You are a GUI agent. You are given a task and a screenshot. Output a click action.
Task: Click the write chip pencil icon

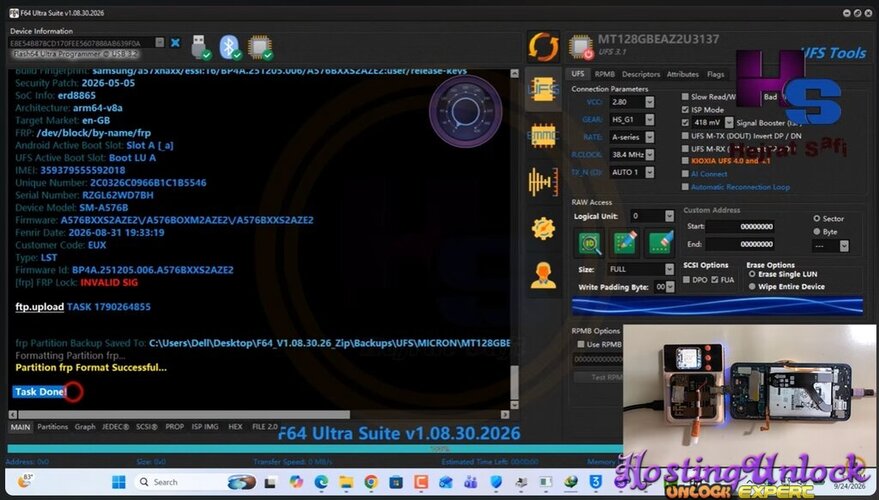pyautogui.click(x=625, y=243)
